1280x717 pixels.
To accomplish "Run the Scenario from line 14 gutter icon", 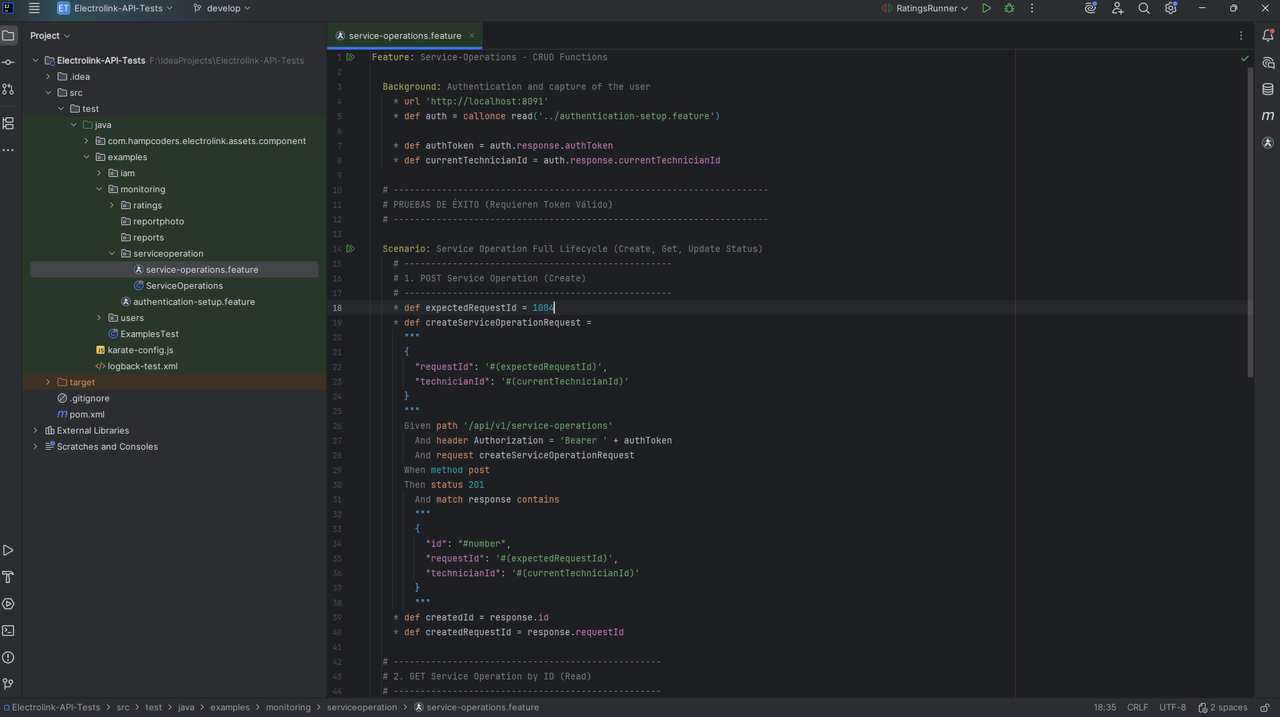I will pos(351,249).
